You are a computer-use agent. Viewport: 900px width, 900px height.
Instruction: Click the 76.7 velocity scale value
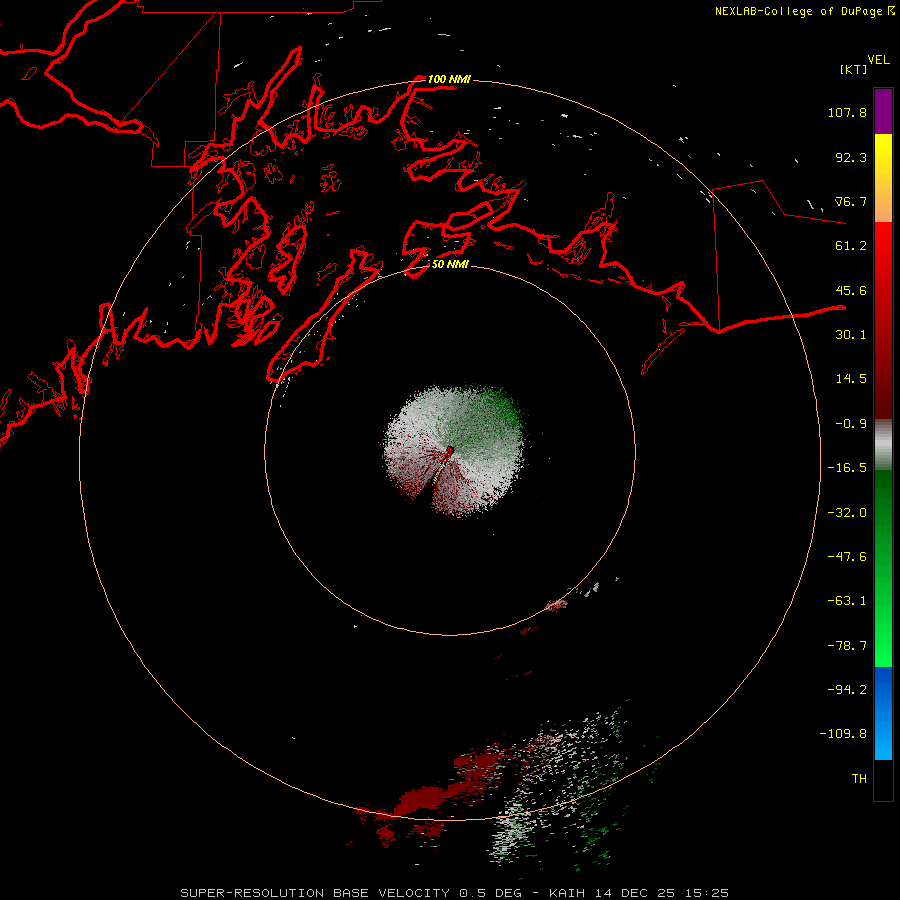(x=851, y=201)
